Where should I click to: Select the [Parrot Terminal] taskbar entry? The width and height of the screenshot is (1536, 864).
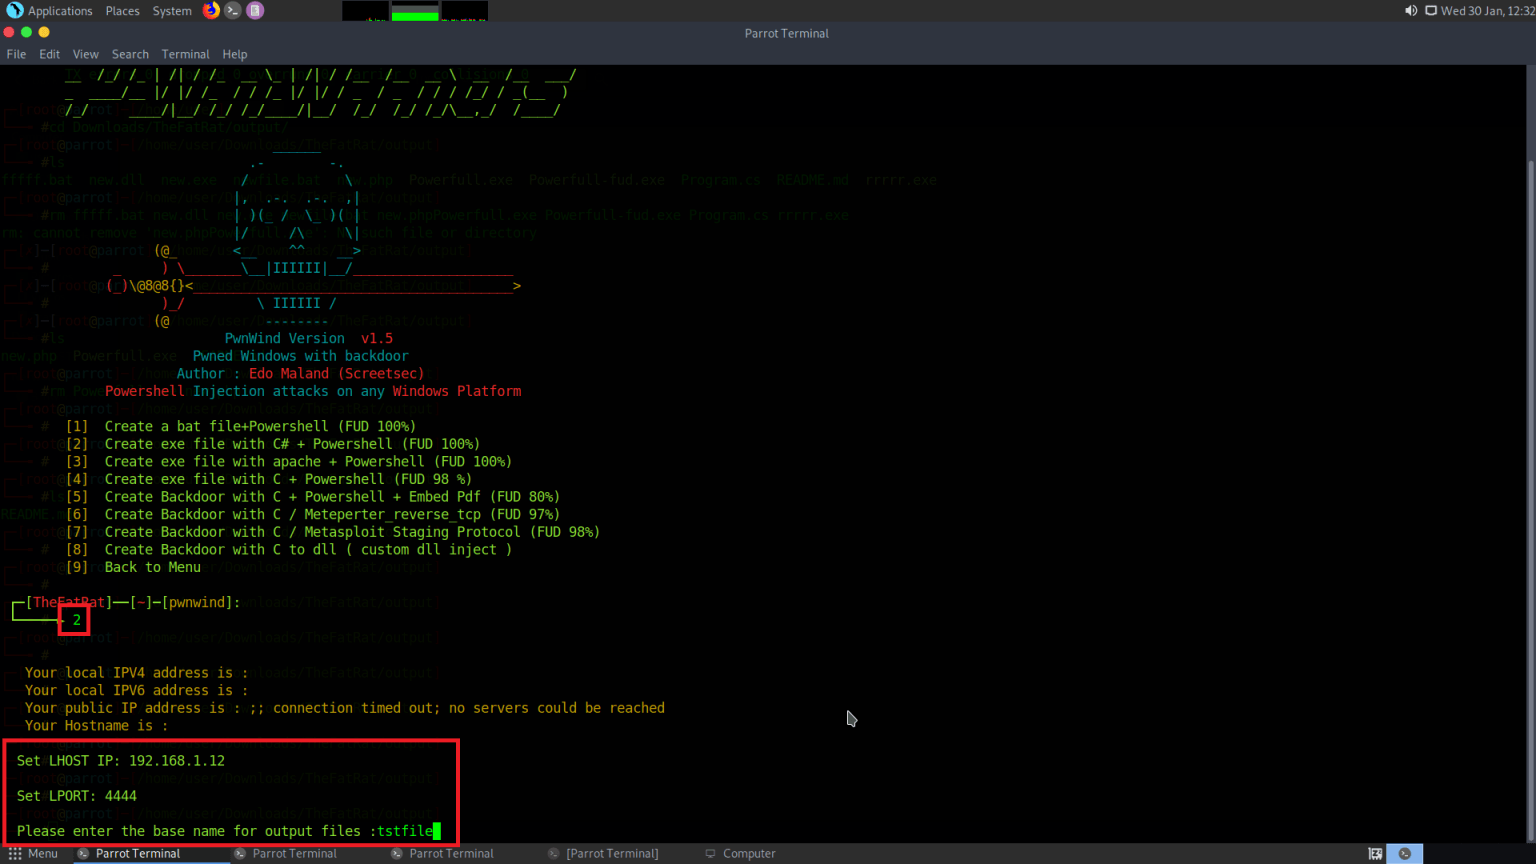pos(610,853)
